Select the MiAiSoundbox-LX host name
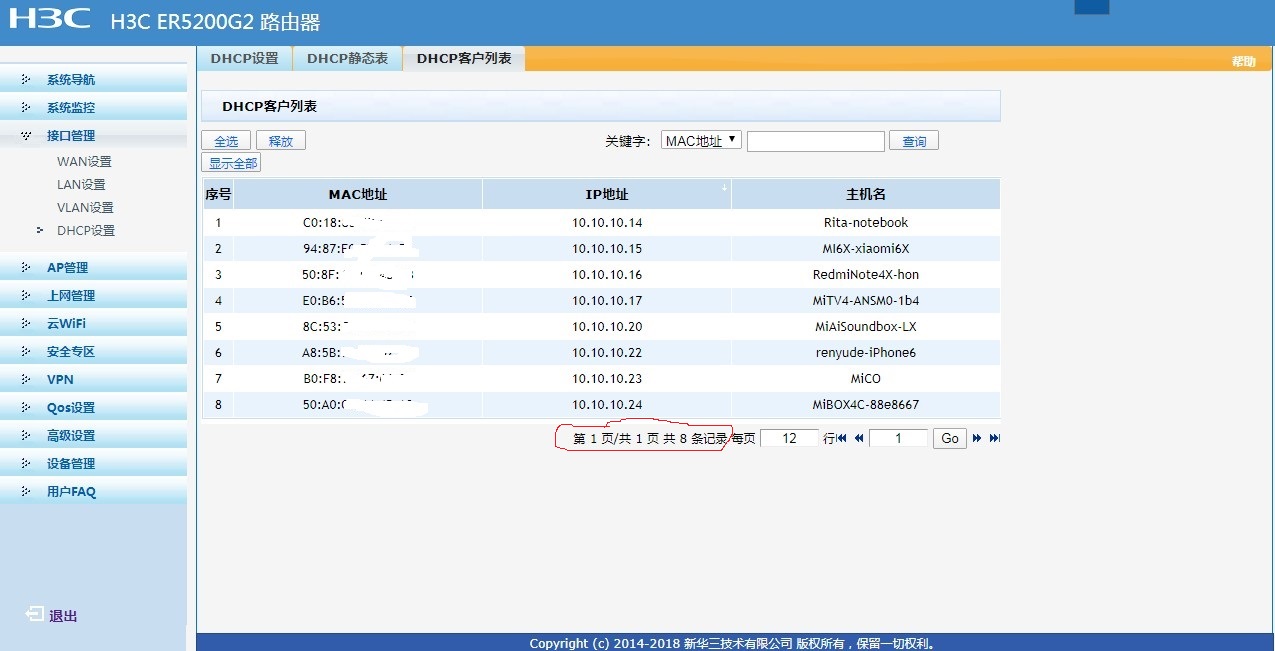 coord(866,327)
